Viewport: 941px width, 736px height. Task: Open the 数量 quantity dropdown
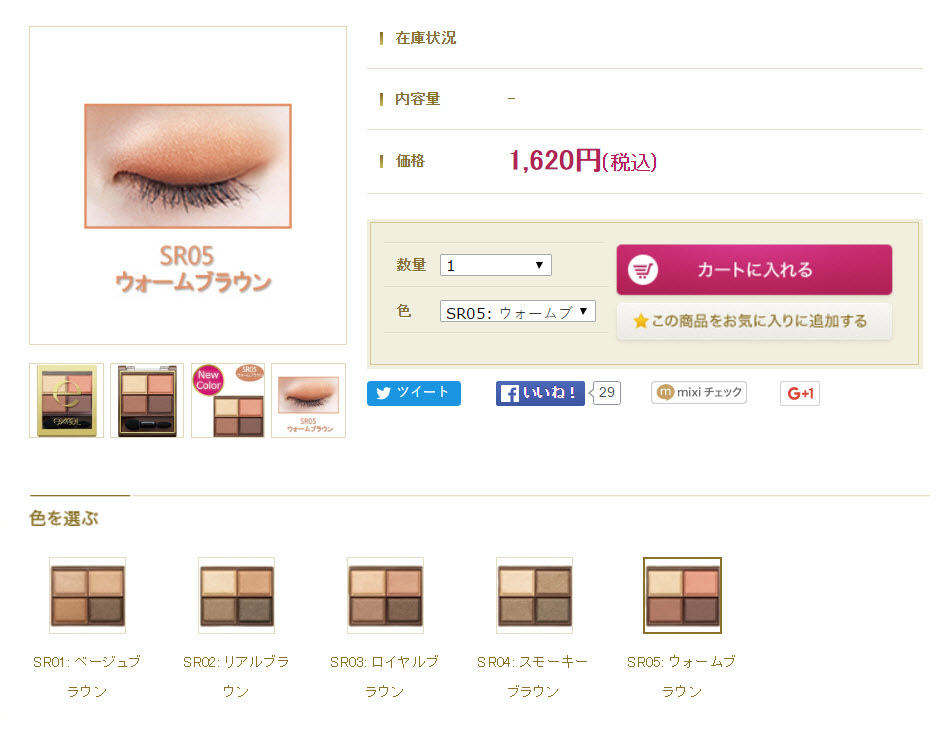click(x=496, y=265)
